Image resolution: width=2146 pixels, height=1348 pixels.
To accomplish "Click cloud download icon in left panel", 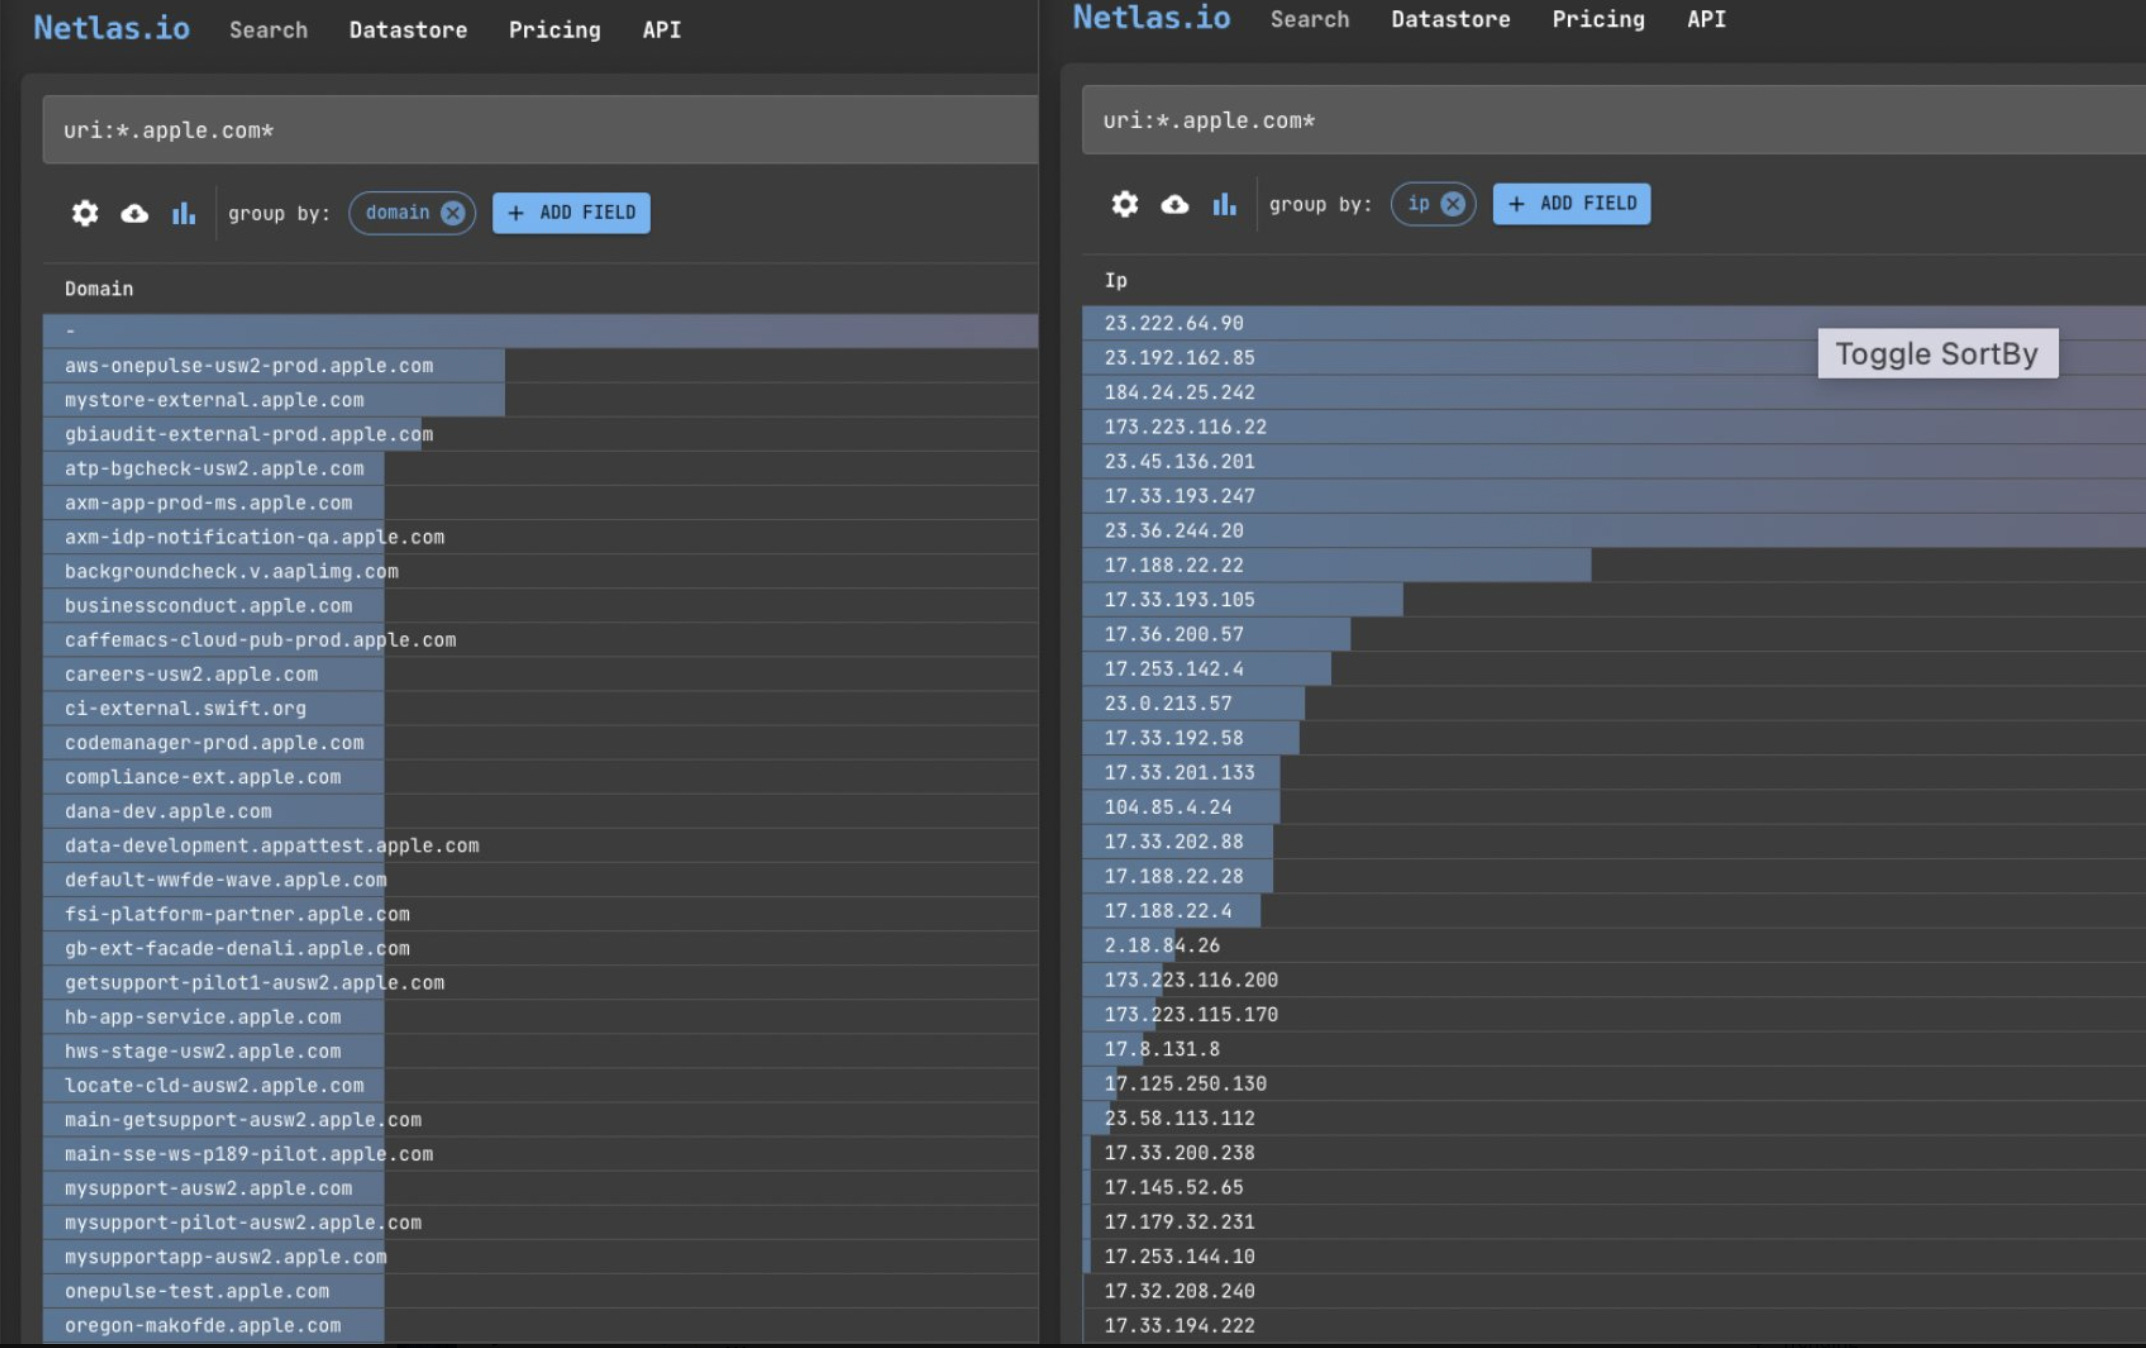I will point(134,213).
